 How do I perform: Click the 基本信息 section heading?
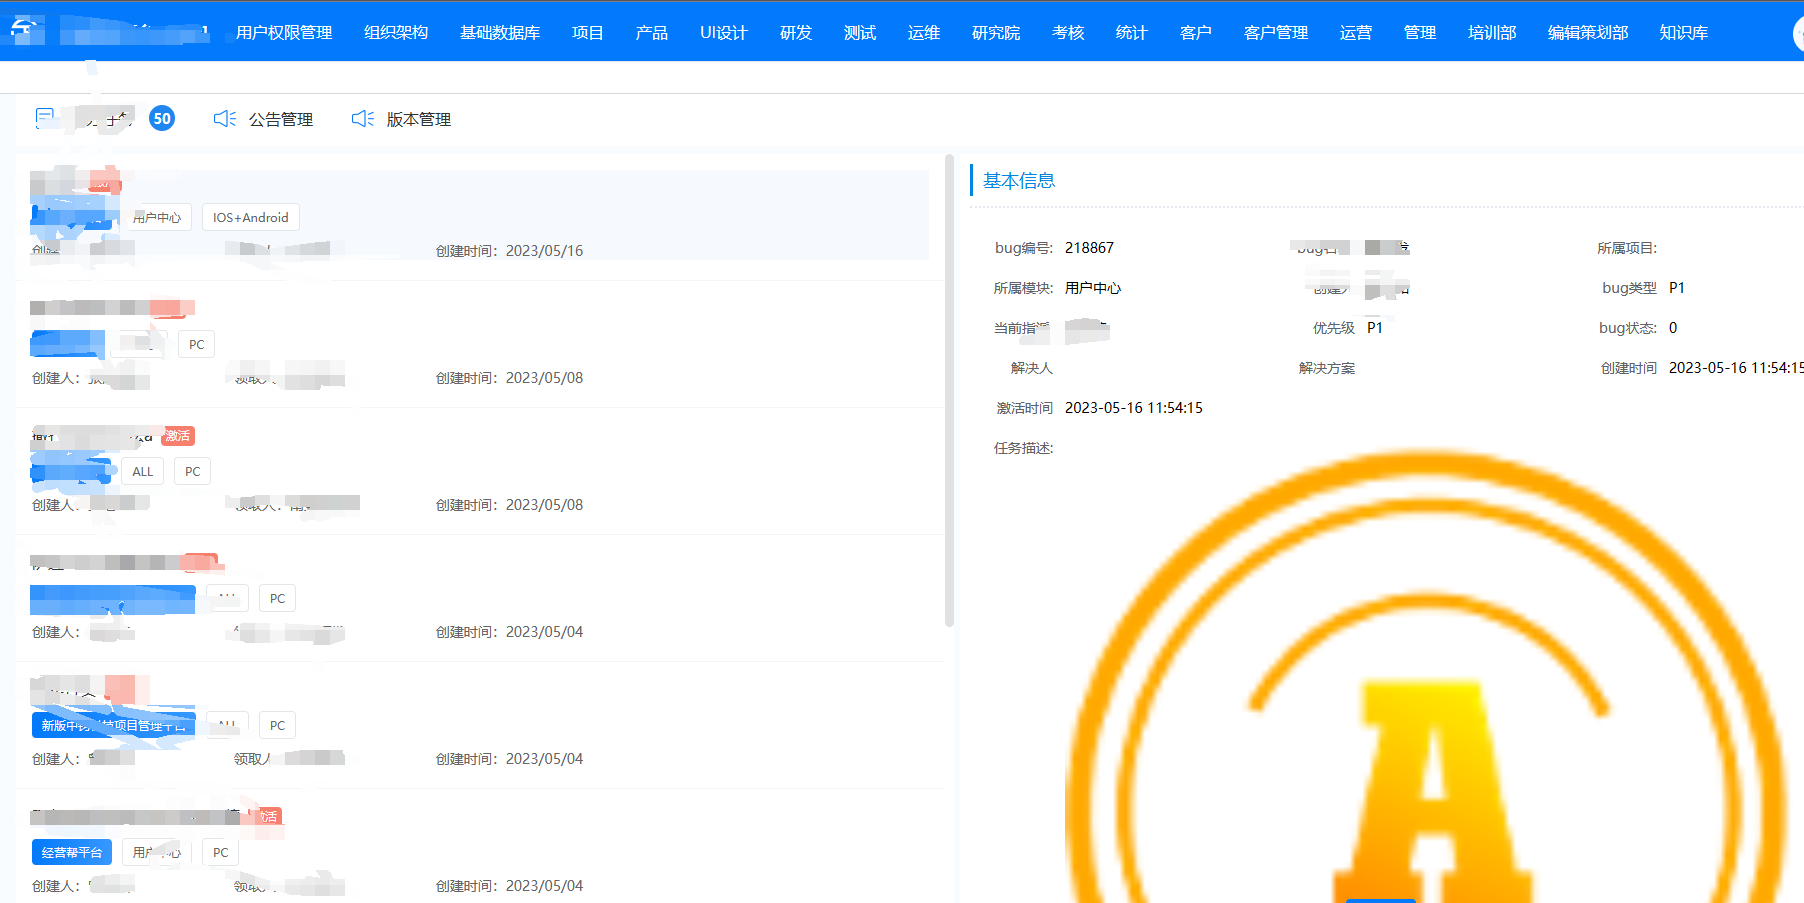coord(1019,180)
